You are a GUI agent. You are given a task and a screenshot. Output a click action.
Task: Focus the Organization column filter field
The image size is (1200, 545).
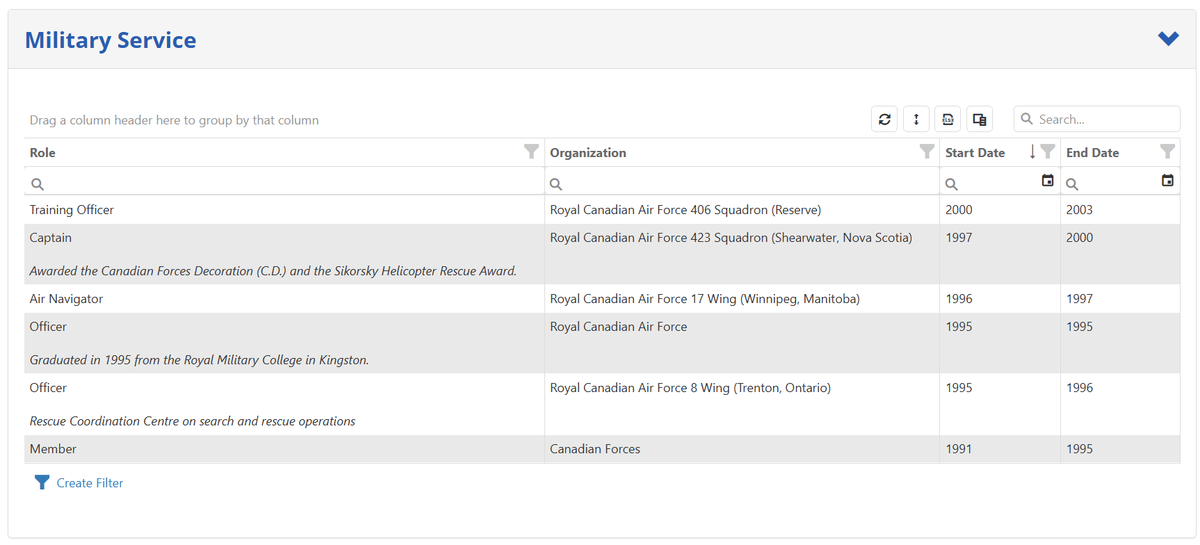pos(742,183)
